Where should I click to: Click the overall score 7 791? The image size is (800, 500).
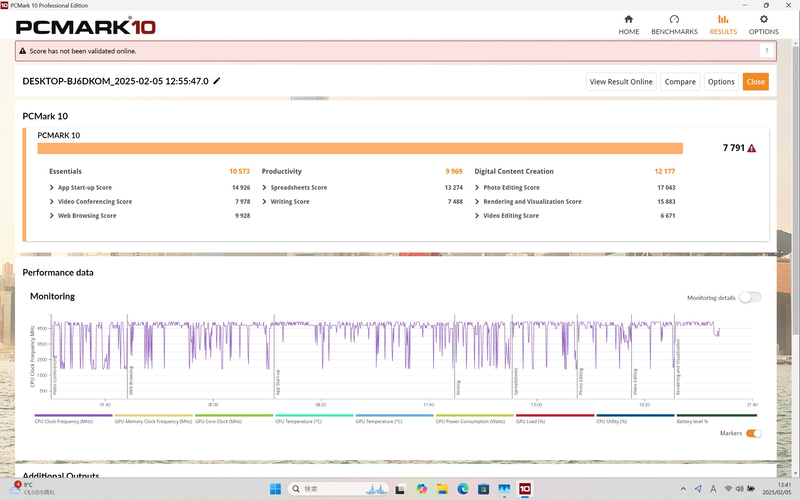click(x=734, y=148)
